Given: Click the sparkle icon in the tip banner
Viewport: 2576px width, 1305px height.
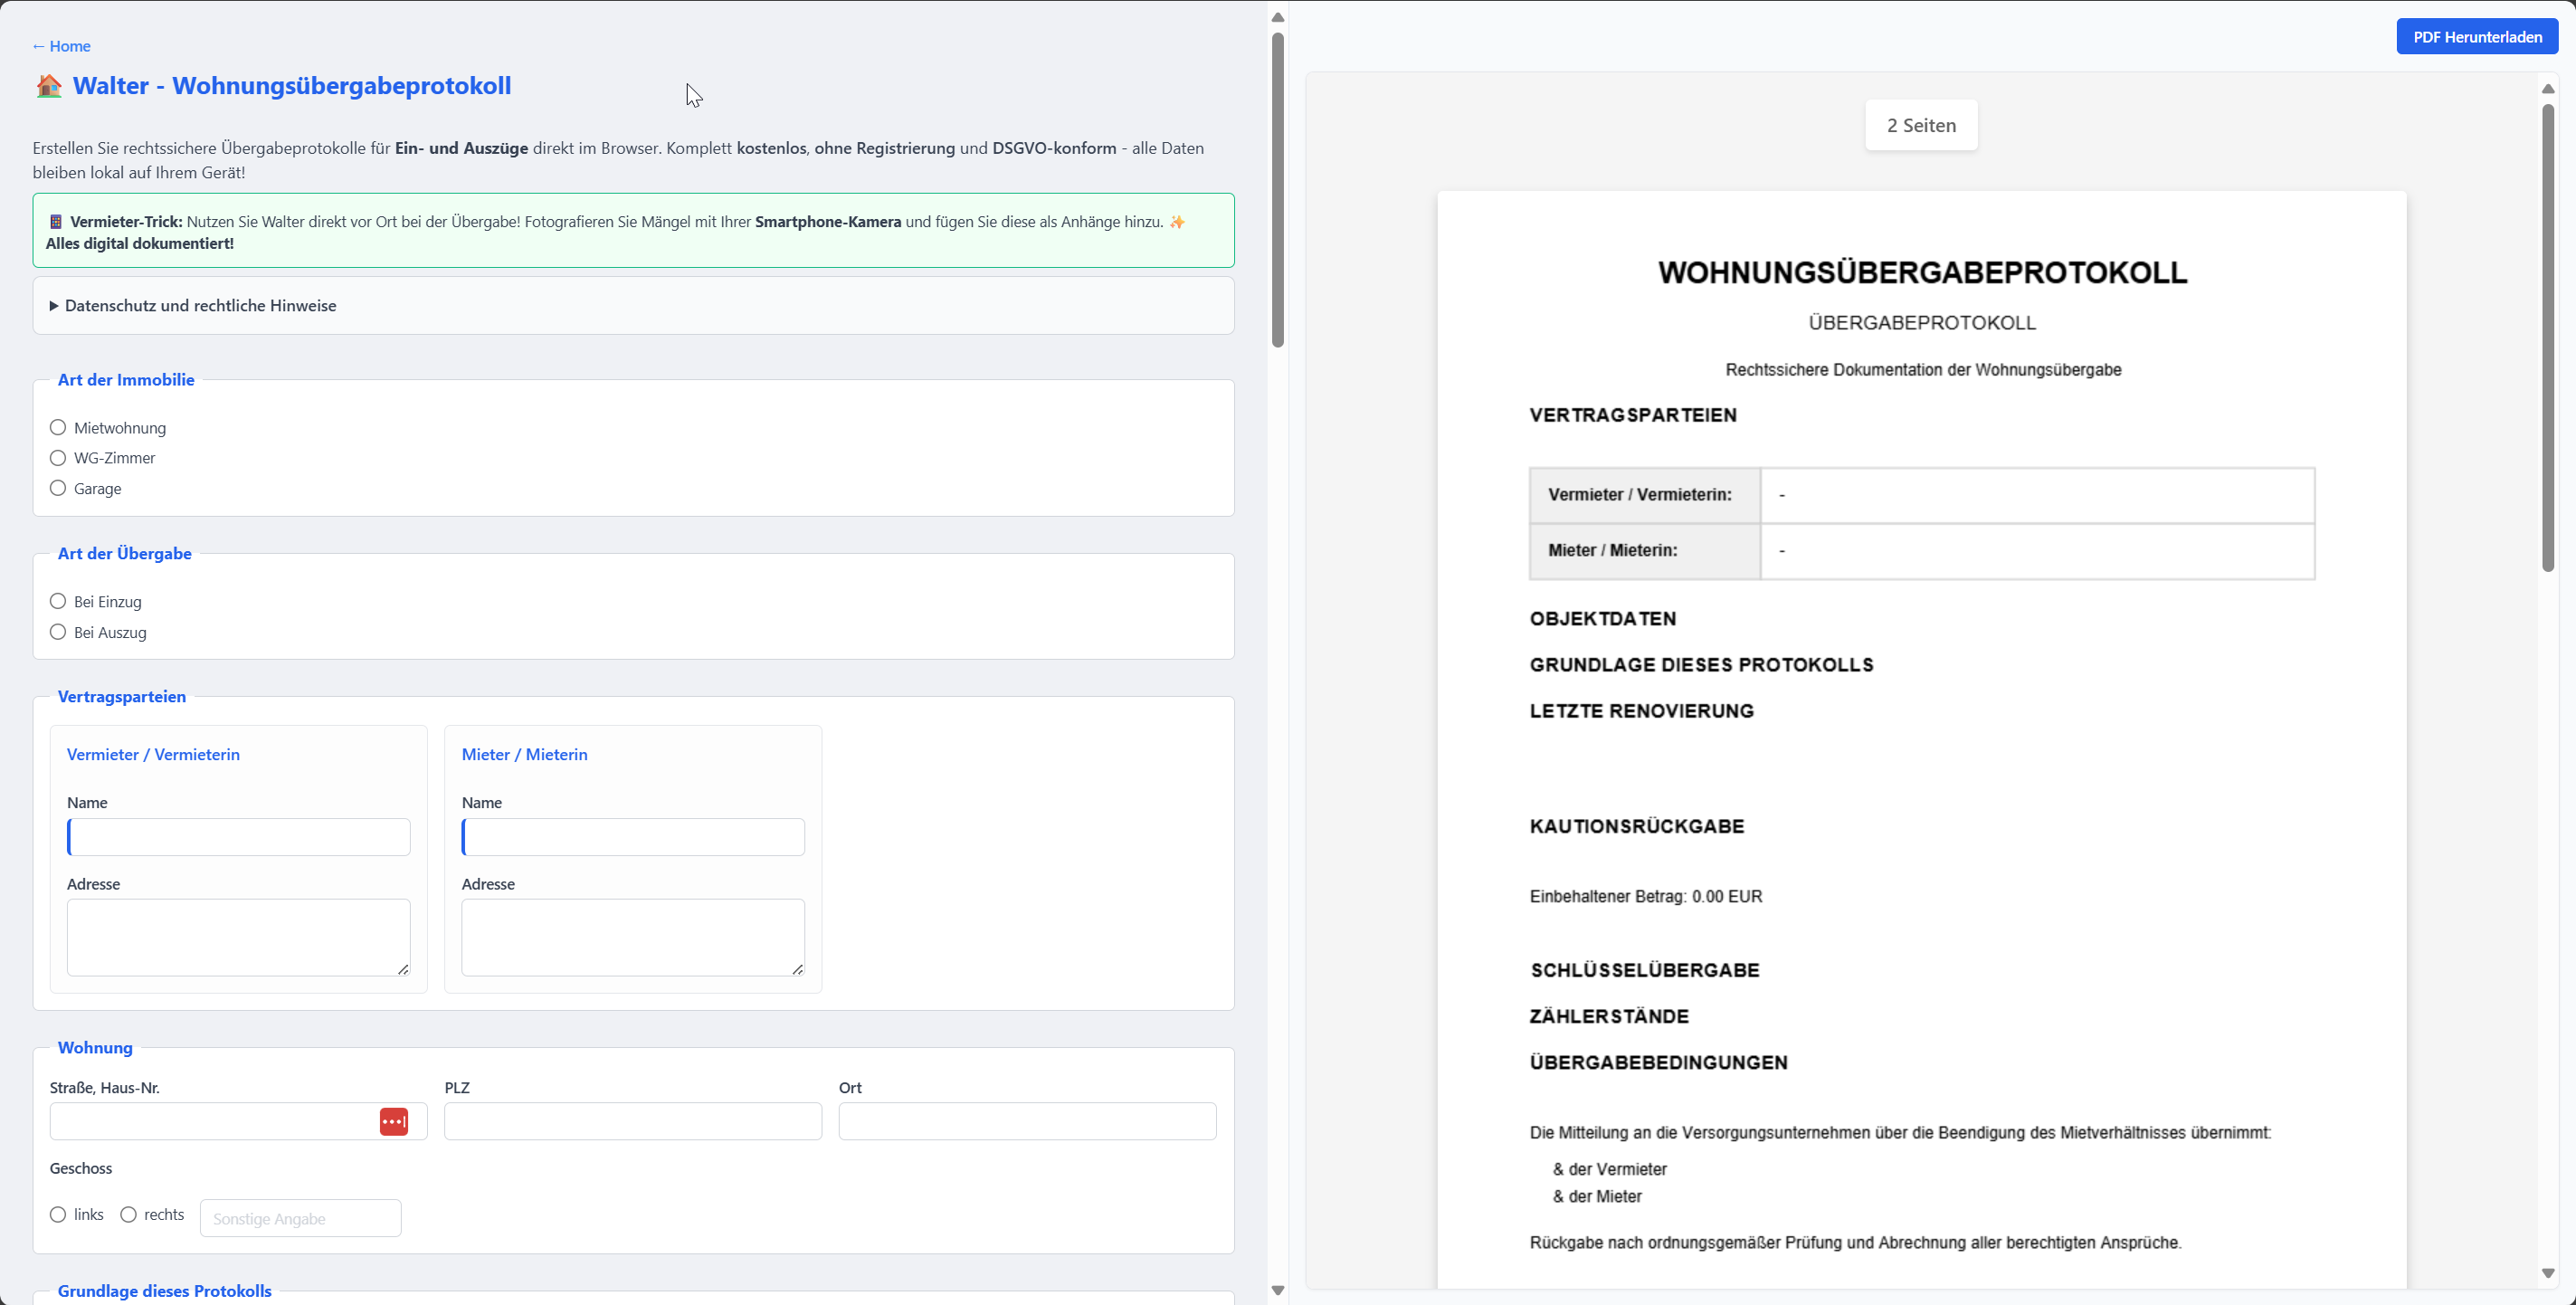Looking at the screenshot, I should point(1177,222).
